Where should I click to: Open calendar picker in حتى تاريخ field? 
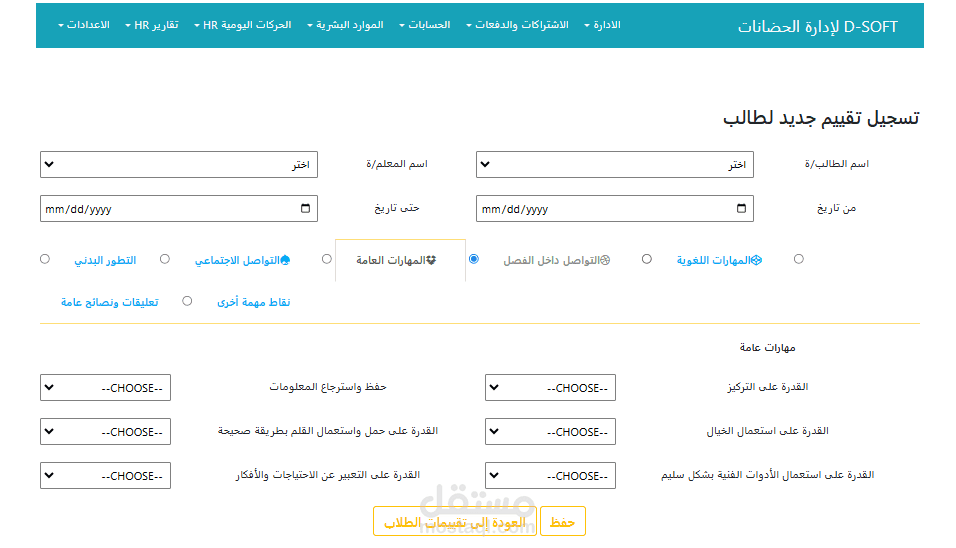click(305, 208)
